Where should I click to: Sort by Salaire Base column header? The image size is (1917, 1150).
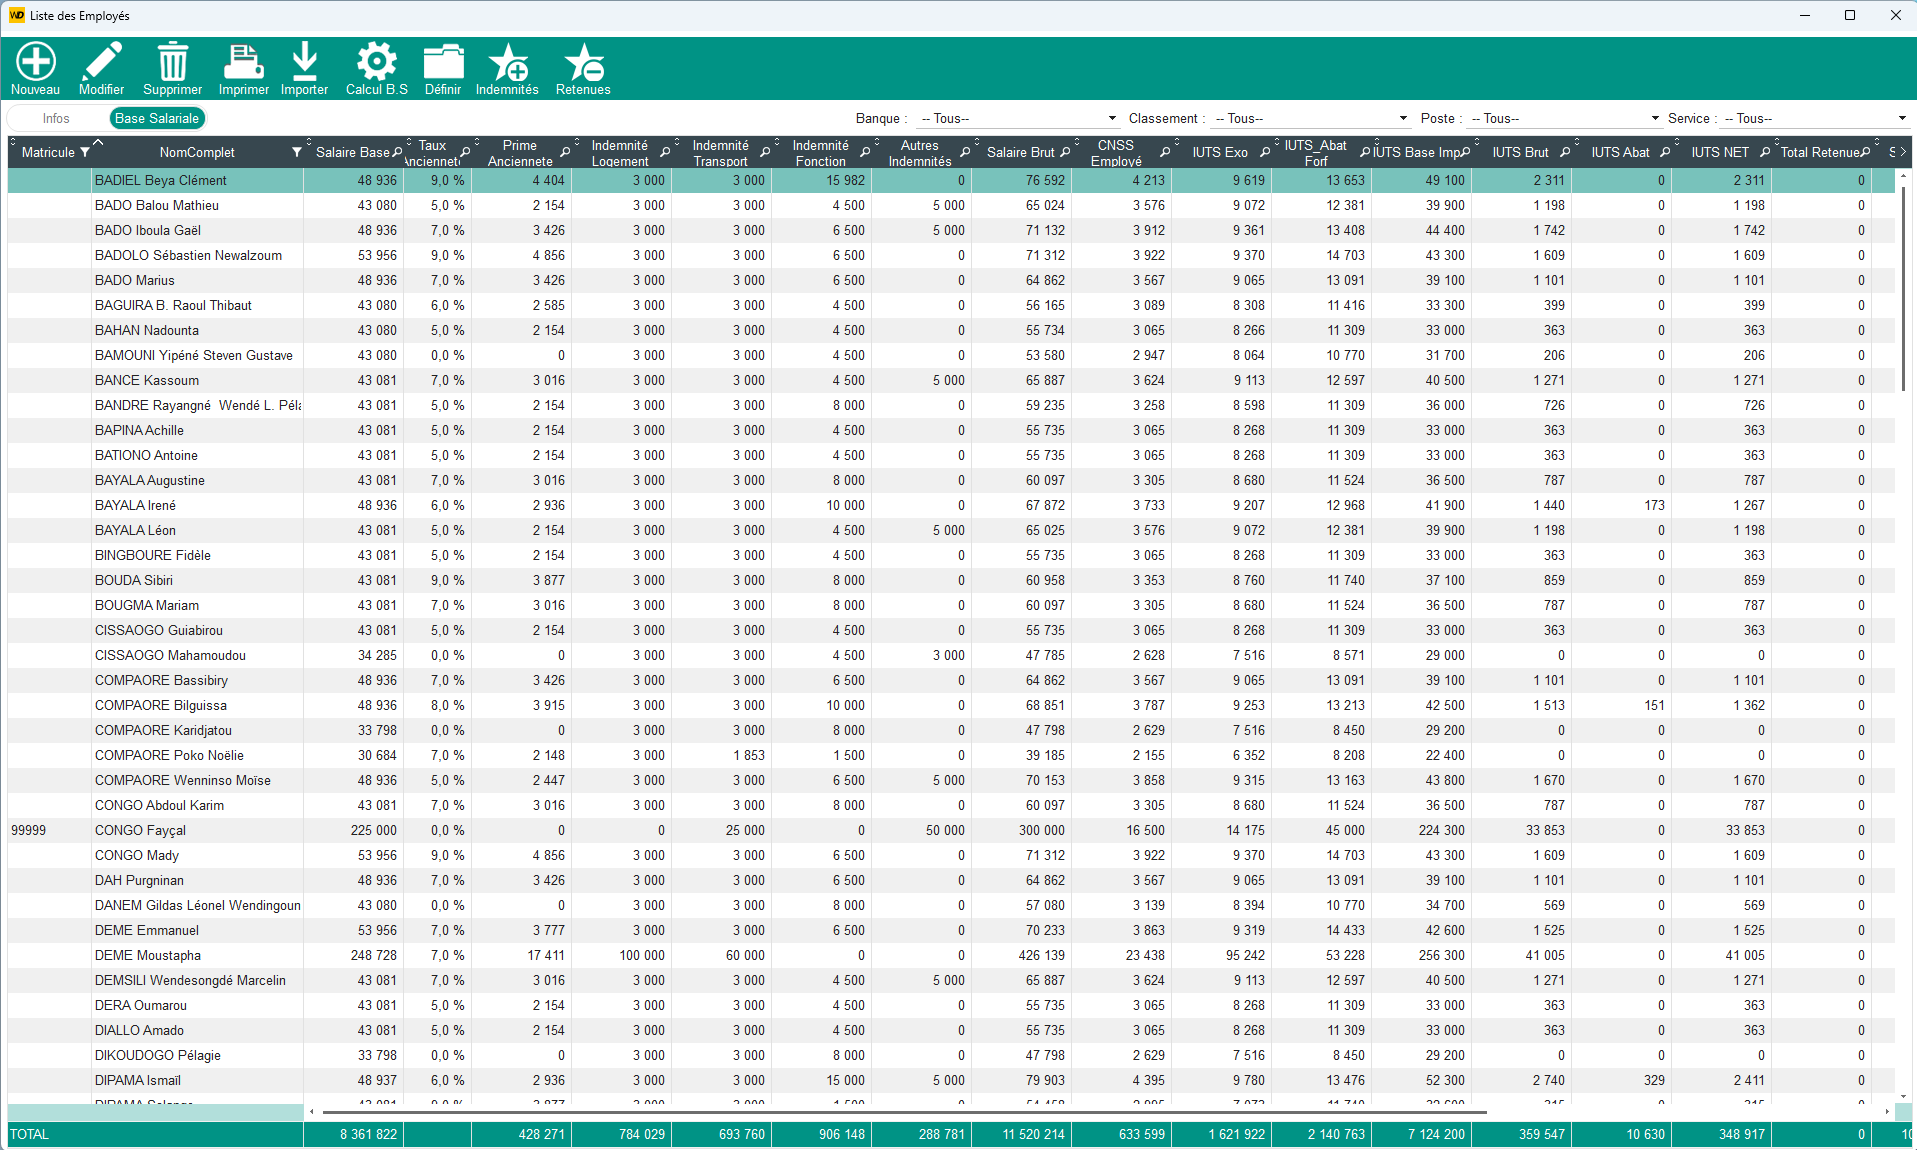[x=352, y=152]
